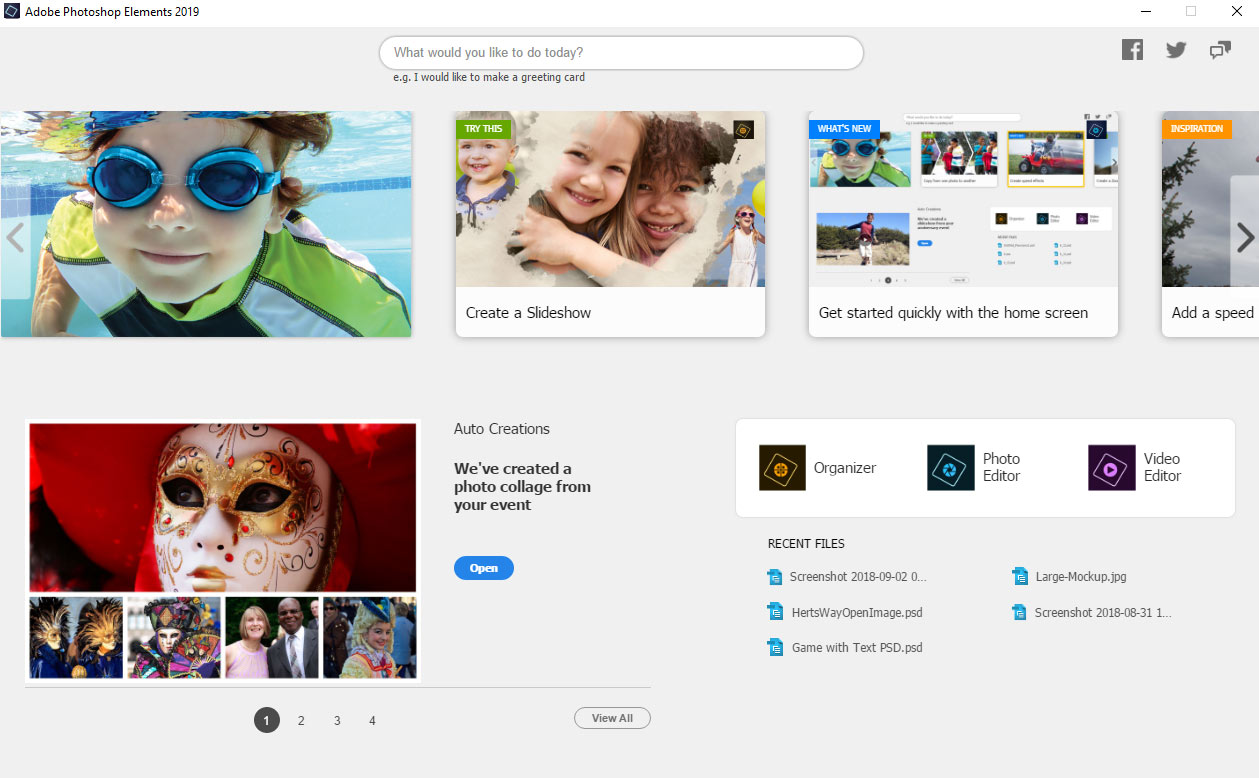Open 'Get started quickly with the home screen' card
Viewport: 1259px width, 778px height.
(963, 224)
